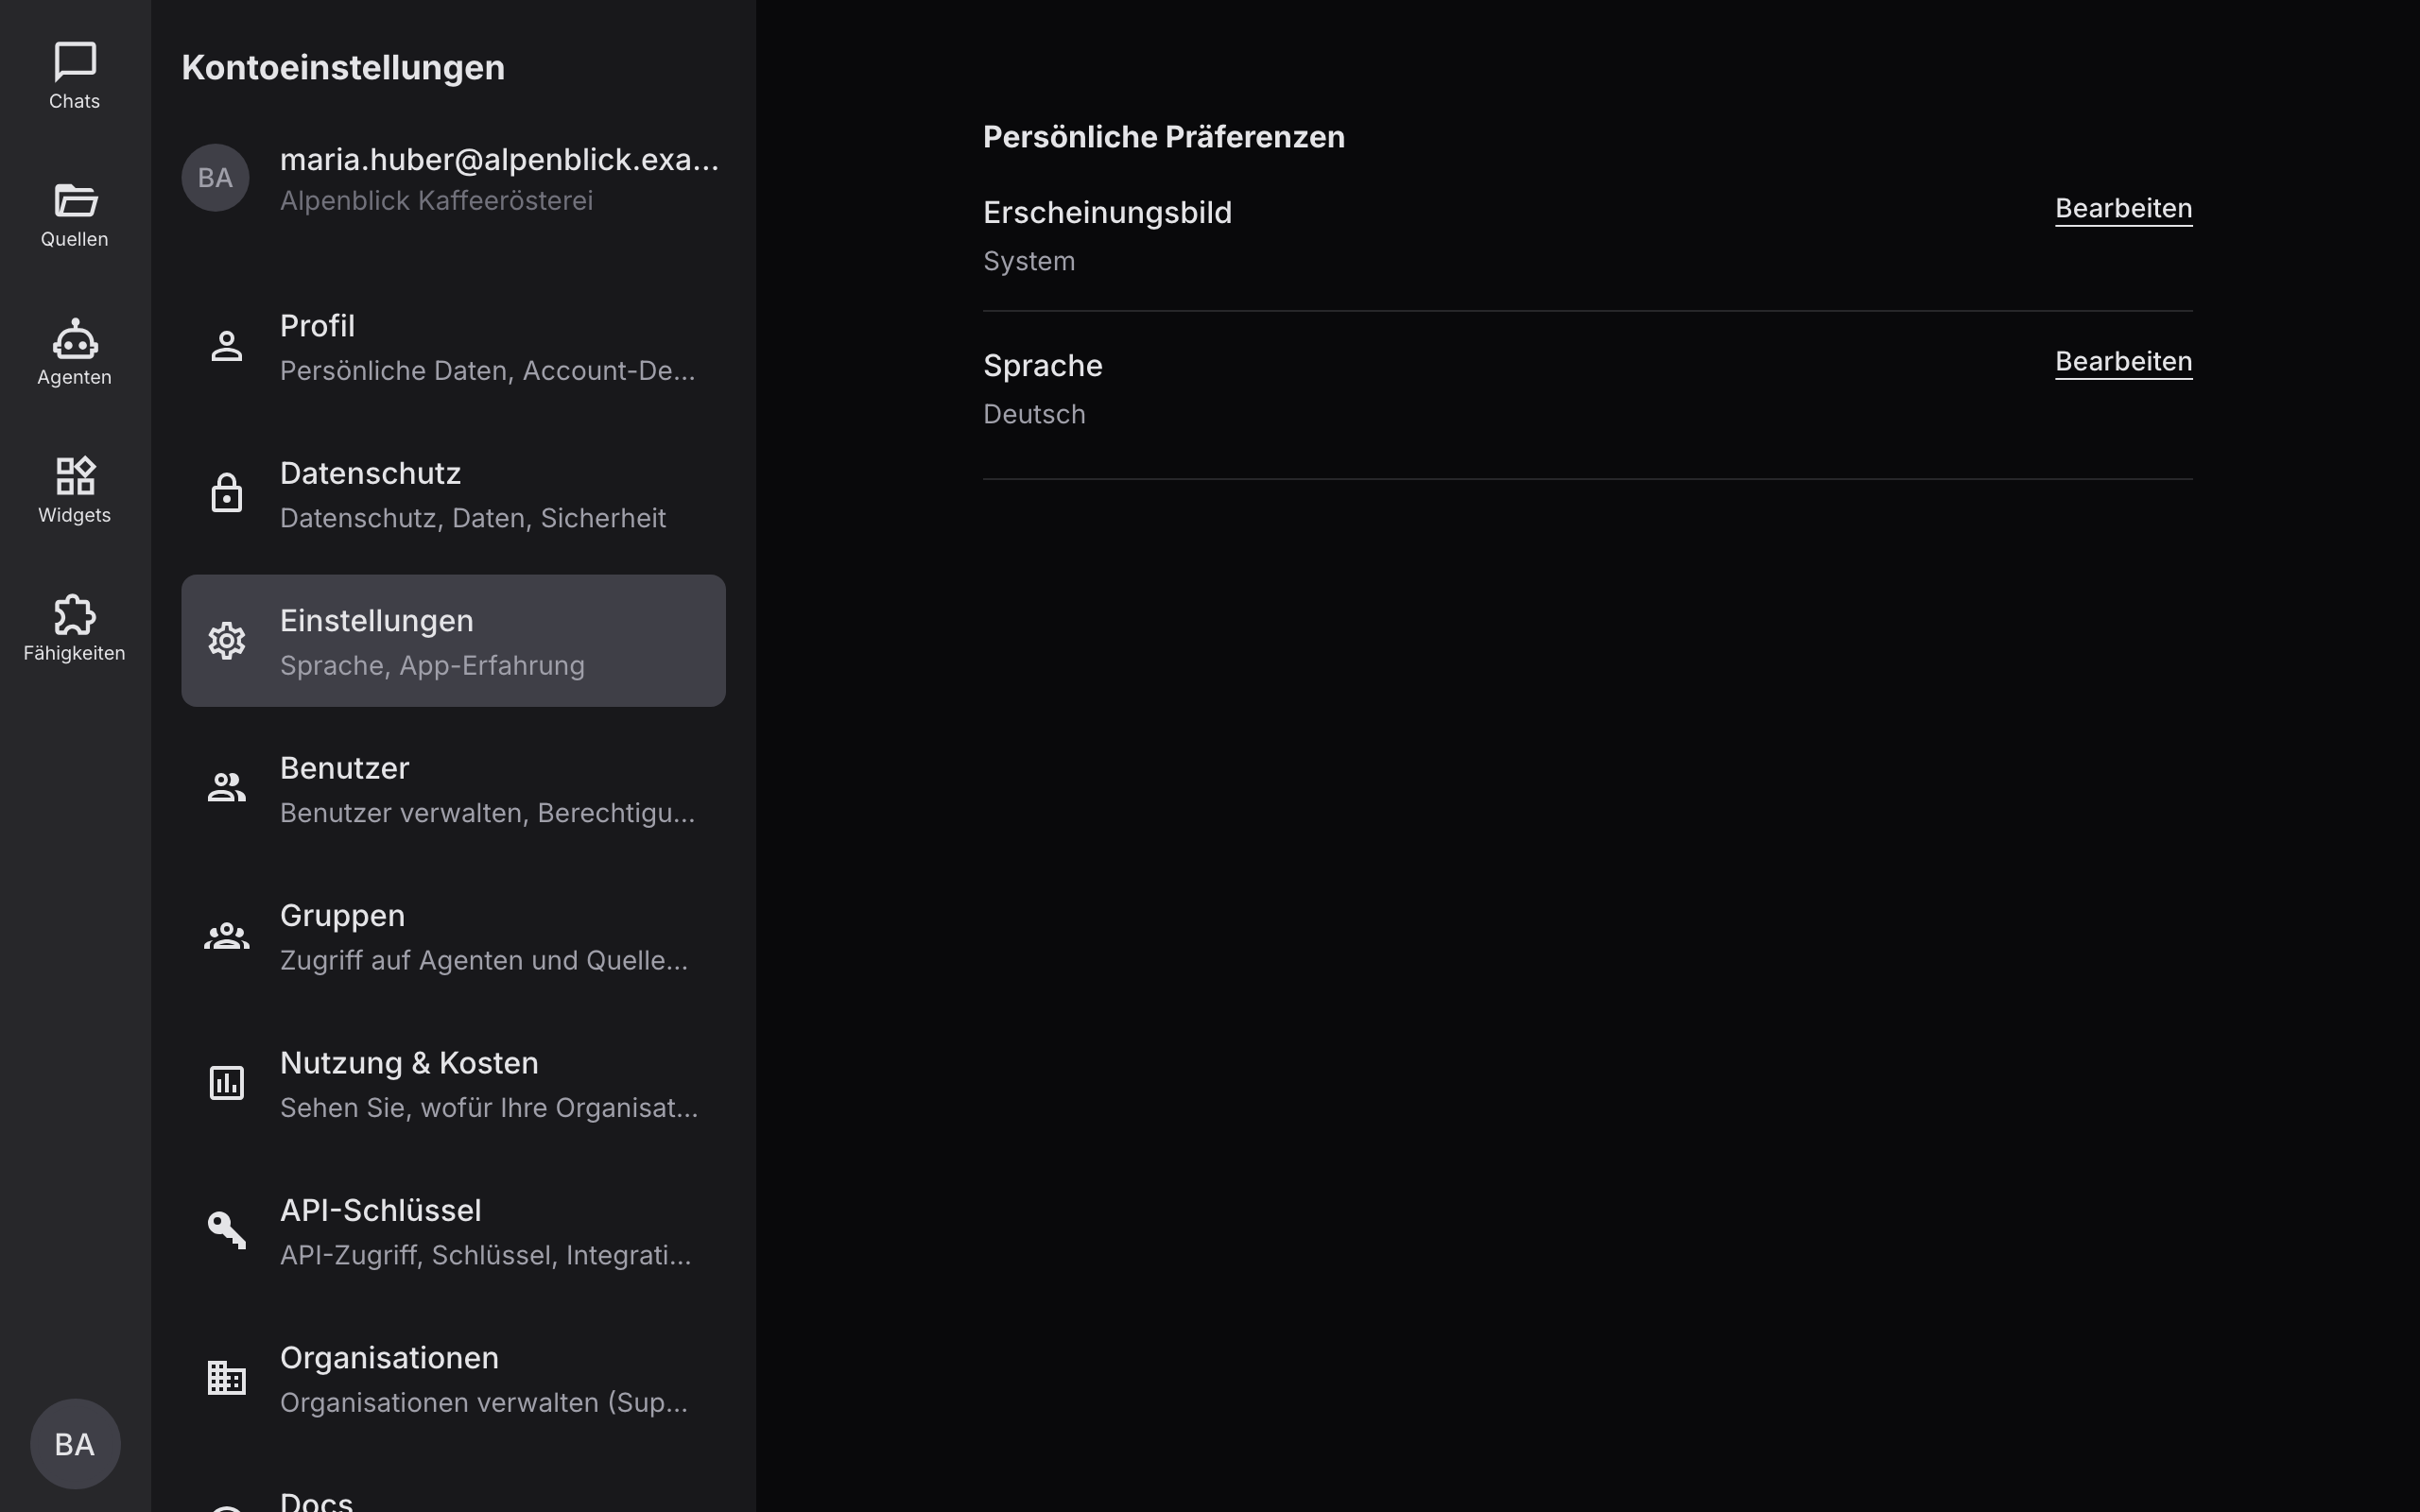2420x1512 pixels.
Task: Click the Profil person icon
Action: point(227,346)
